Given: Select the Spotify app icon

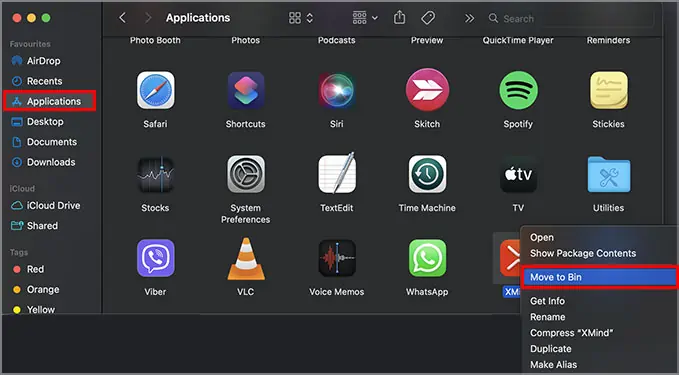Looking at the screenshot, I should click(518, 91).
